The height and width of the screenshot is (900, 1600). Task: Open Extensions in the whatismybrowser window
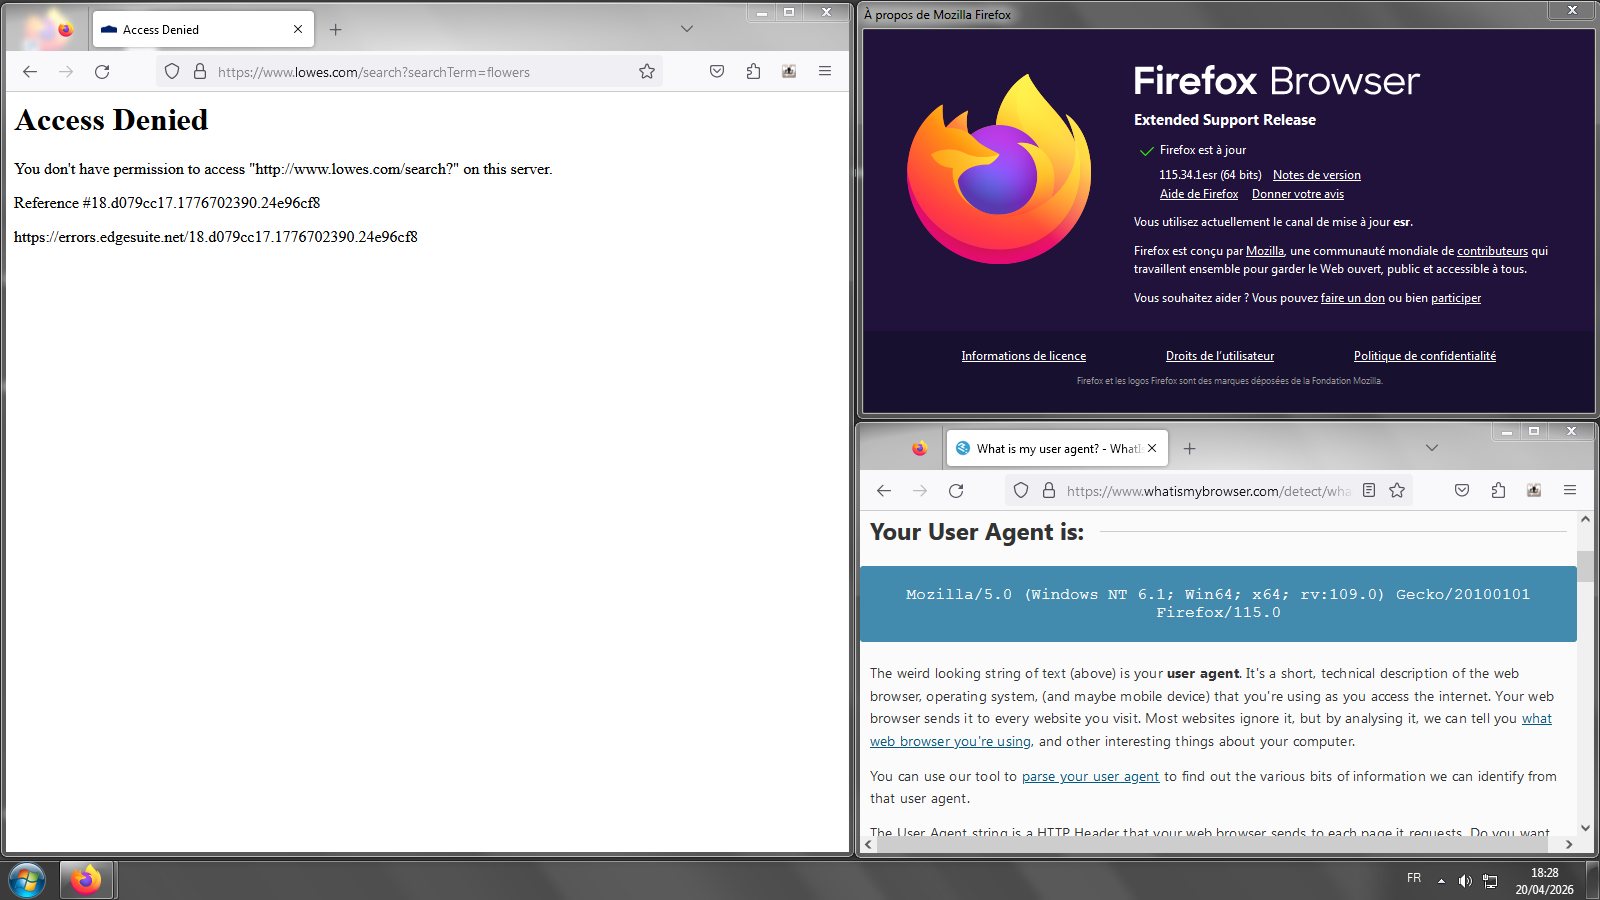click(x=1498, y=491)
